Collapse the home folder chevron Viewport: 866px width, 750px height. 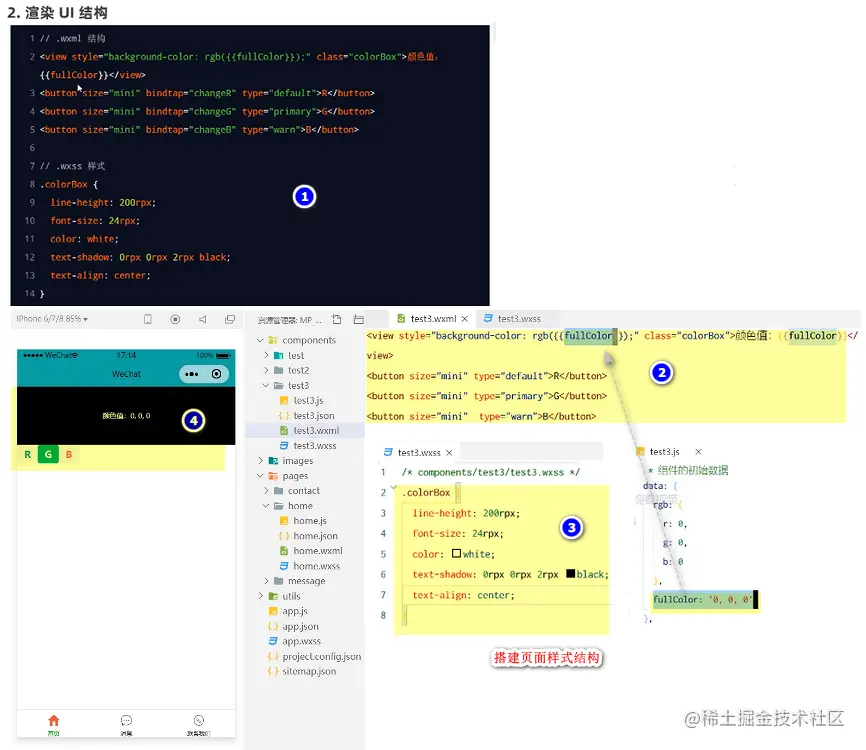(x=266, y=505)
